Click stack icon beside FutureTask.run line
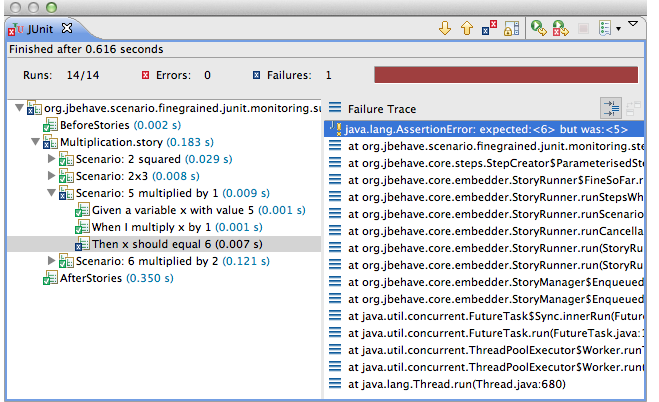The height and width of the screenshot is (402, 659). [x=335, y=333]
